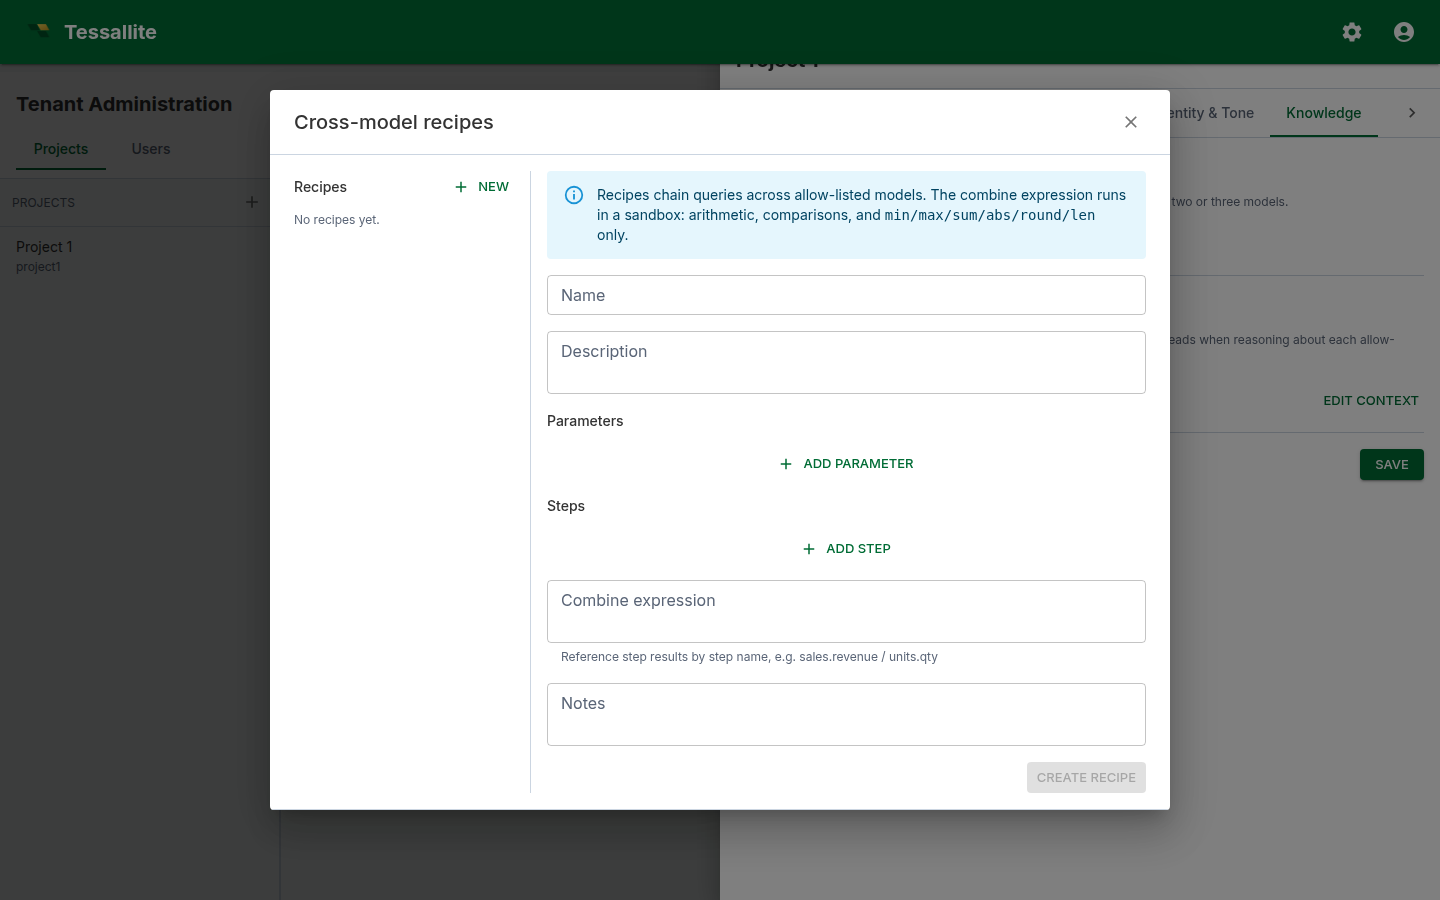Add a new project with plus icon
The height and width of the screenshot is (900, 1440).
(x=252, y=202)
